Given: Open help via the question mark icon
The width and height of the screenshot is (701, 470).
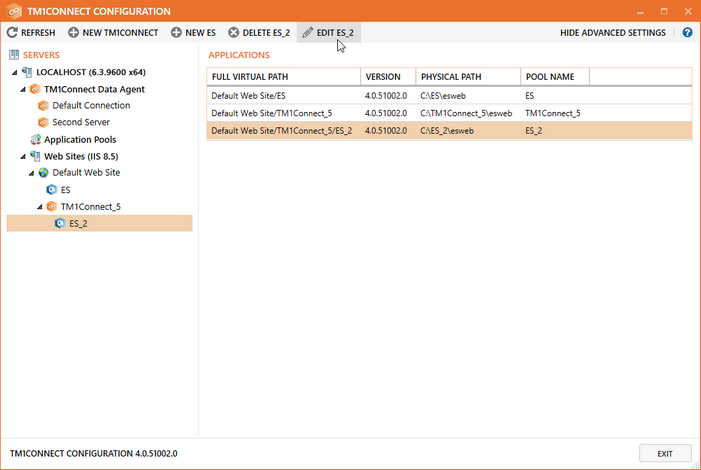Looking at the screenshot, I should point(687,32).
